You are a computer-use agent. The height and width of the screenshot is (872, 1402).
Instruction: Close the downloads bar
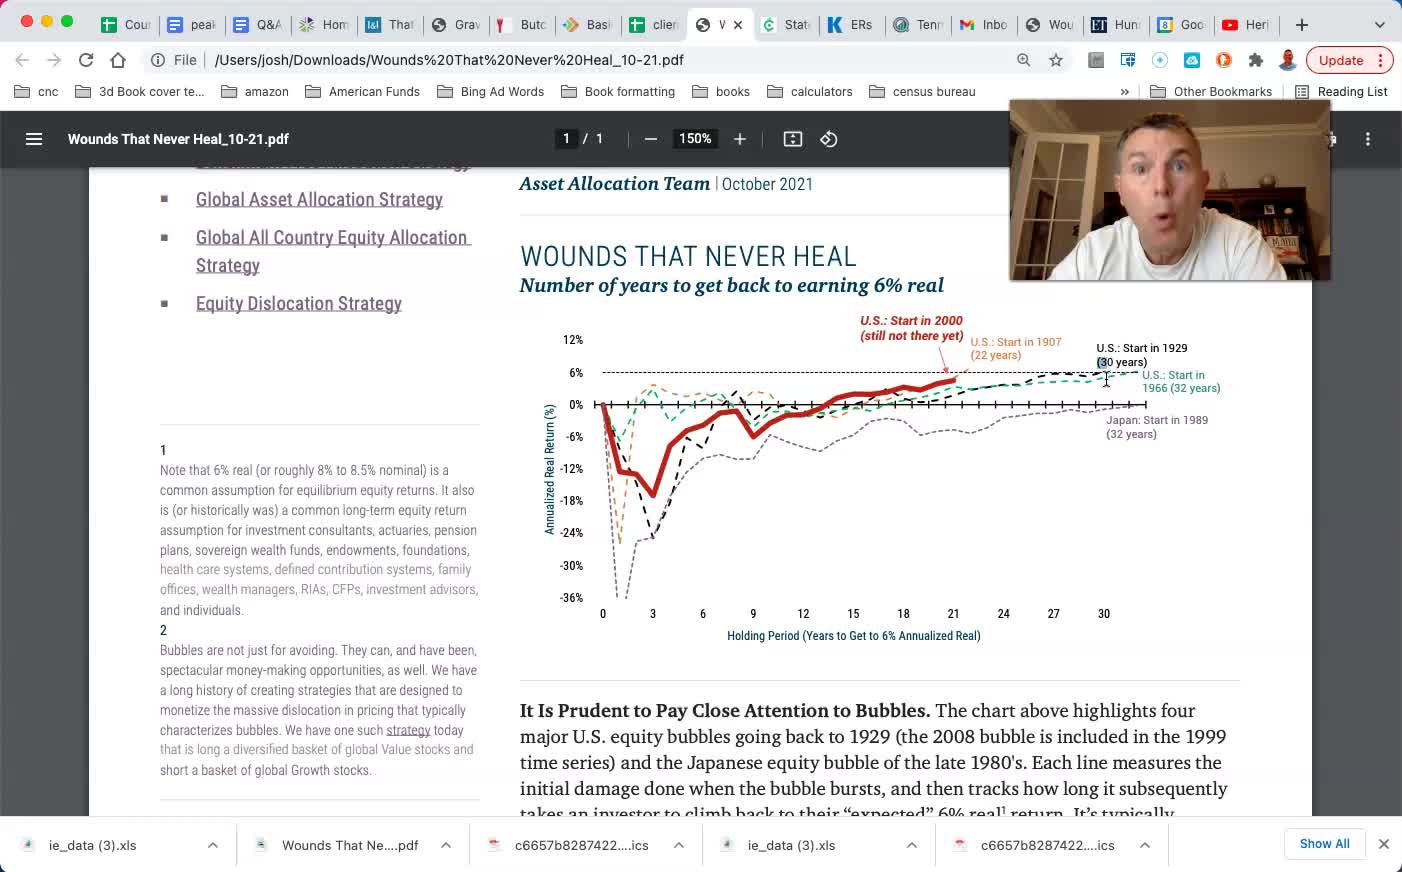1384,844
